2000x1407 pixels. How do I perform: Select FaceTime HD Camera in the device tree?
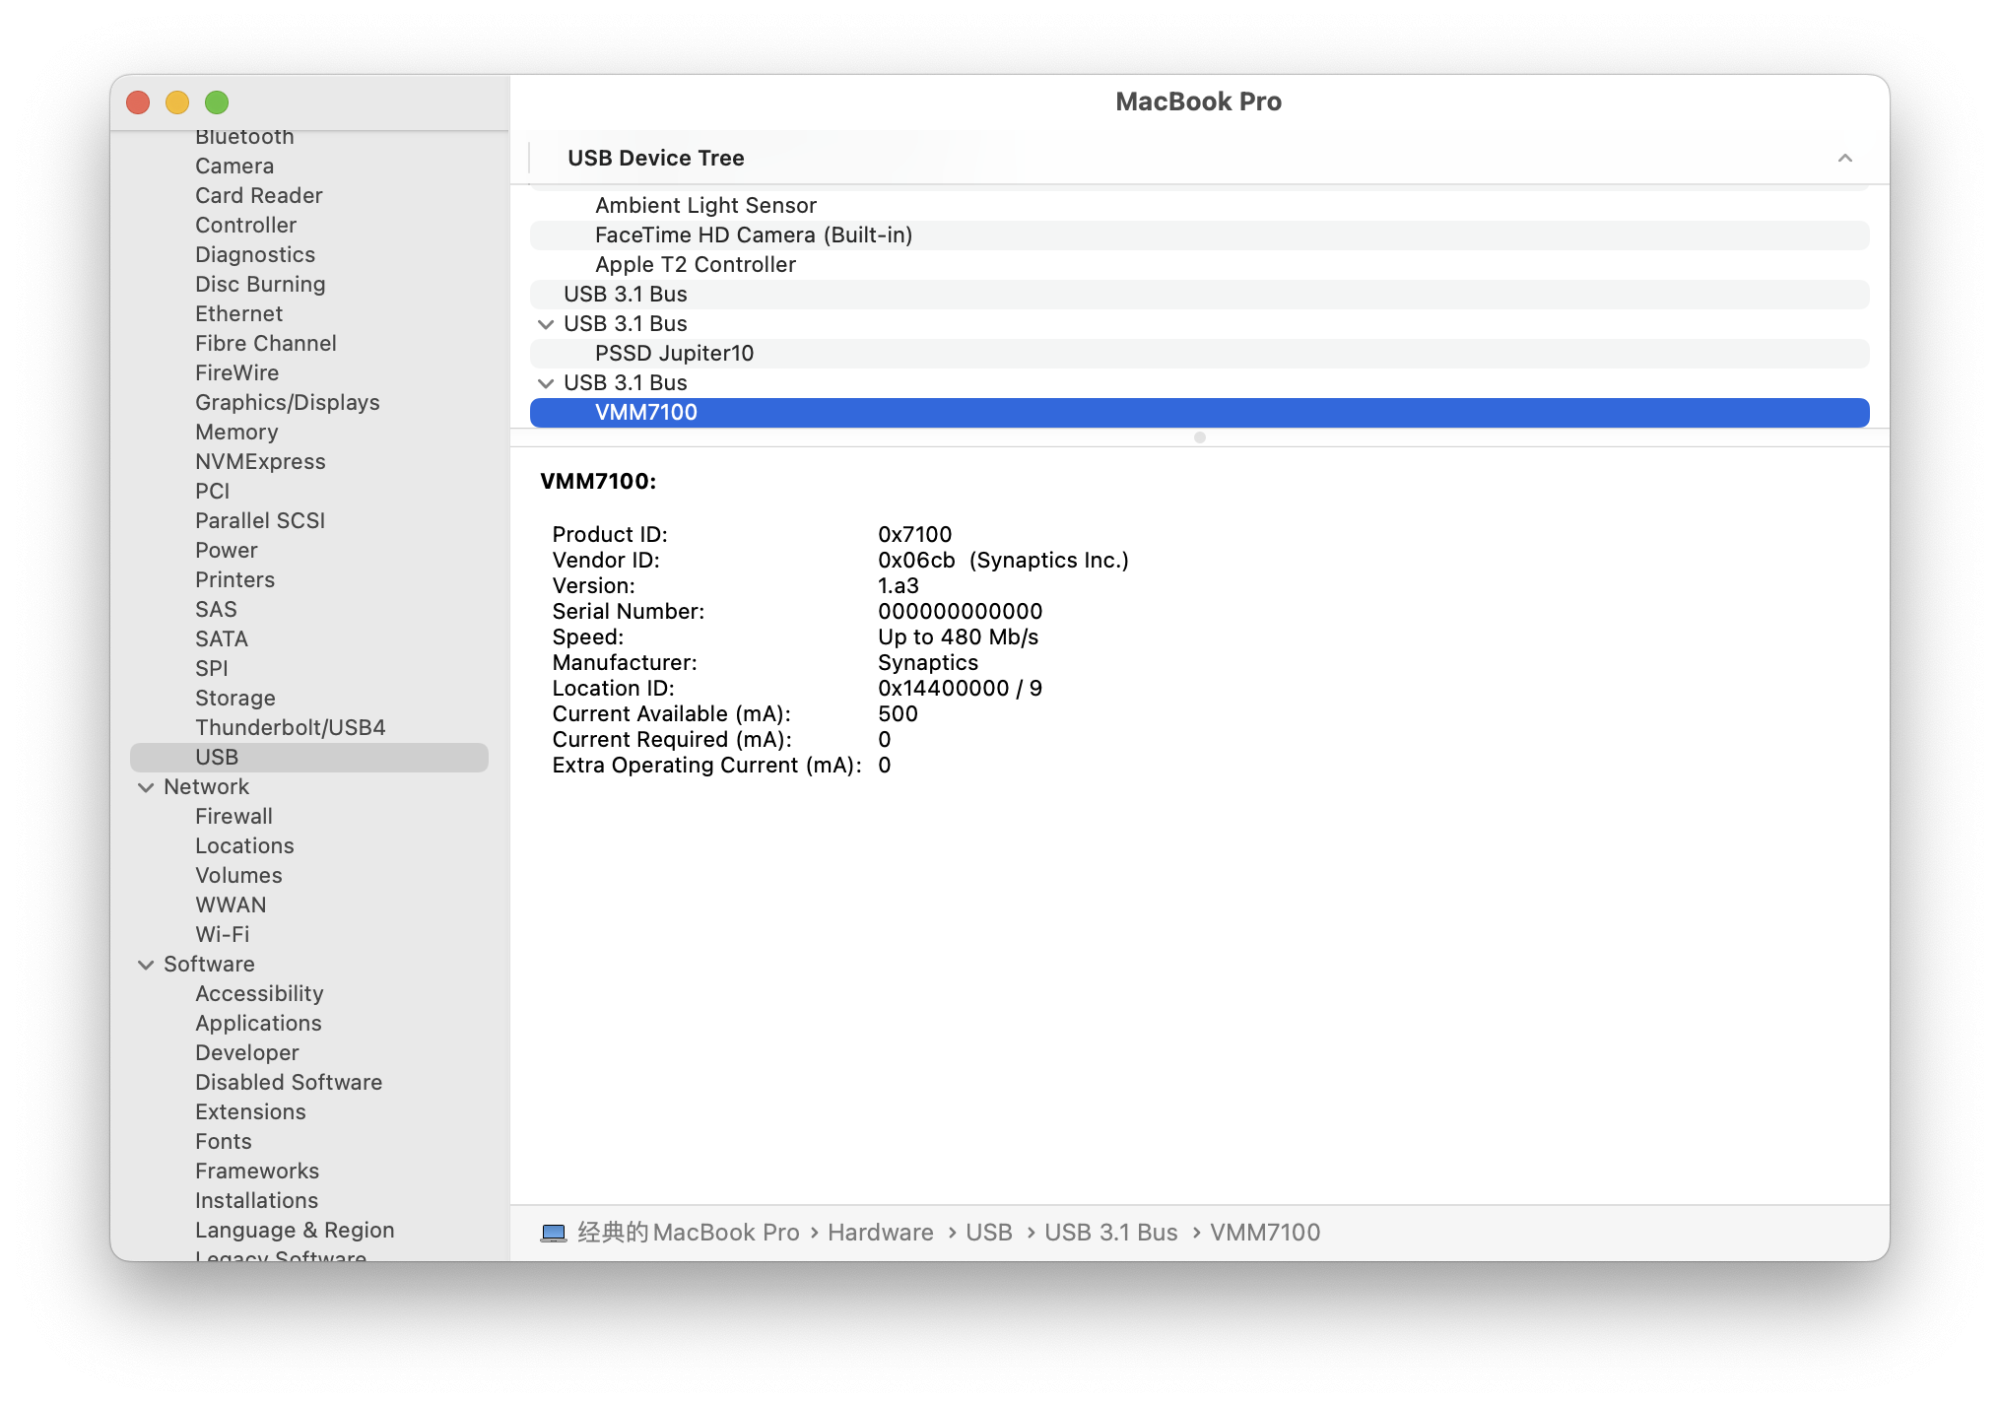(754, 235)
